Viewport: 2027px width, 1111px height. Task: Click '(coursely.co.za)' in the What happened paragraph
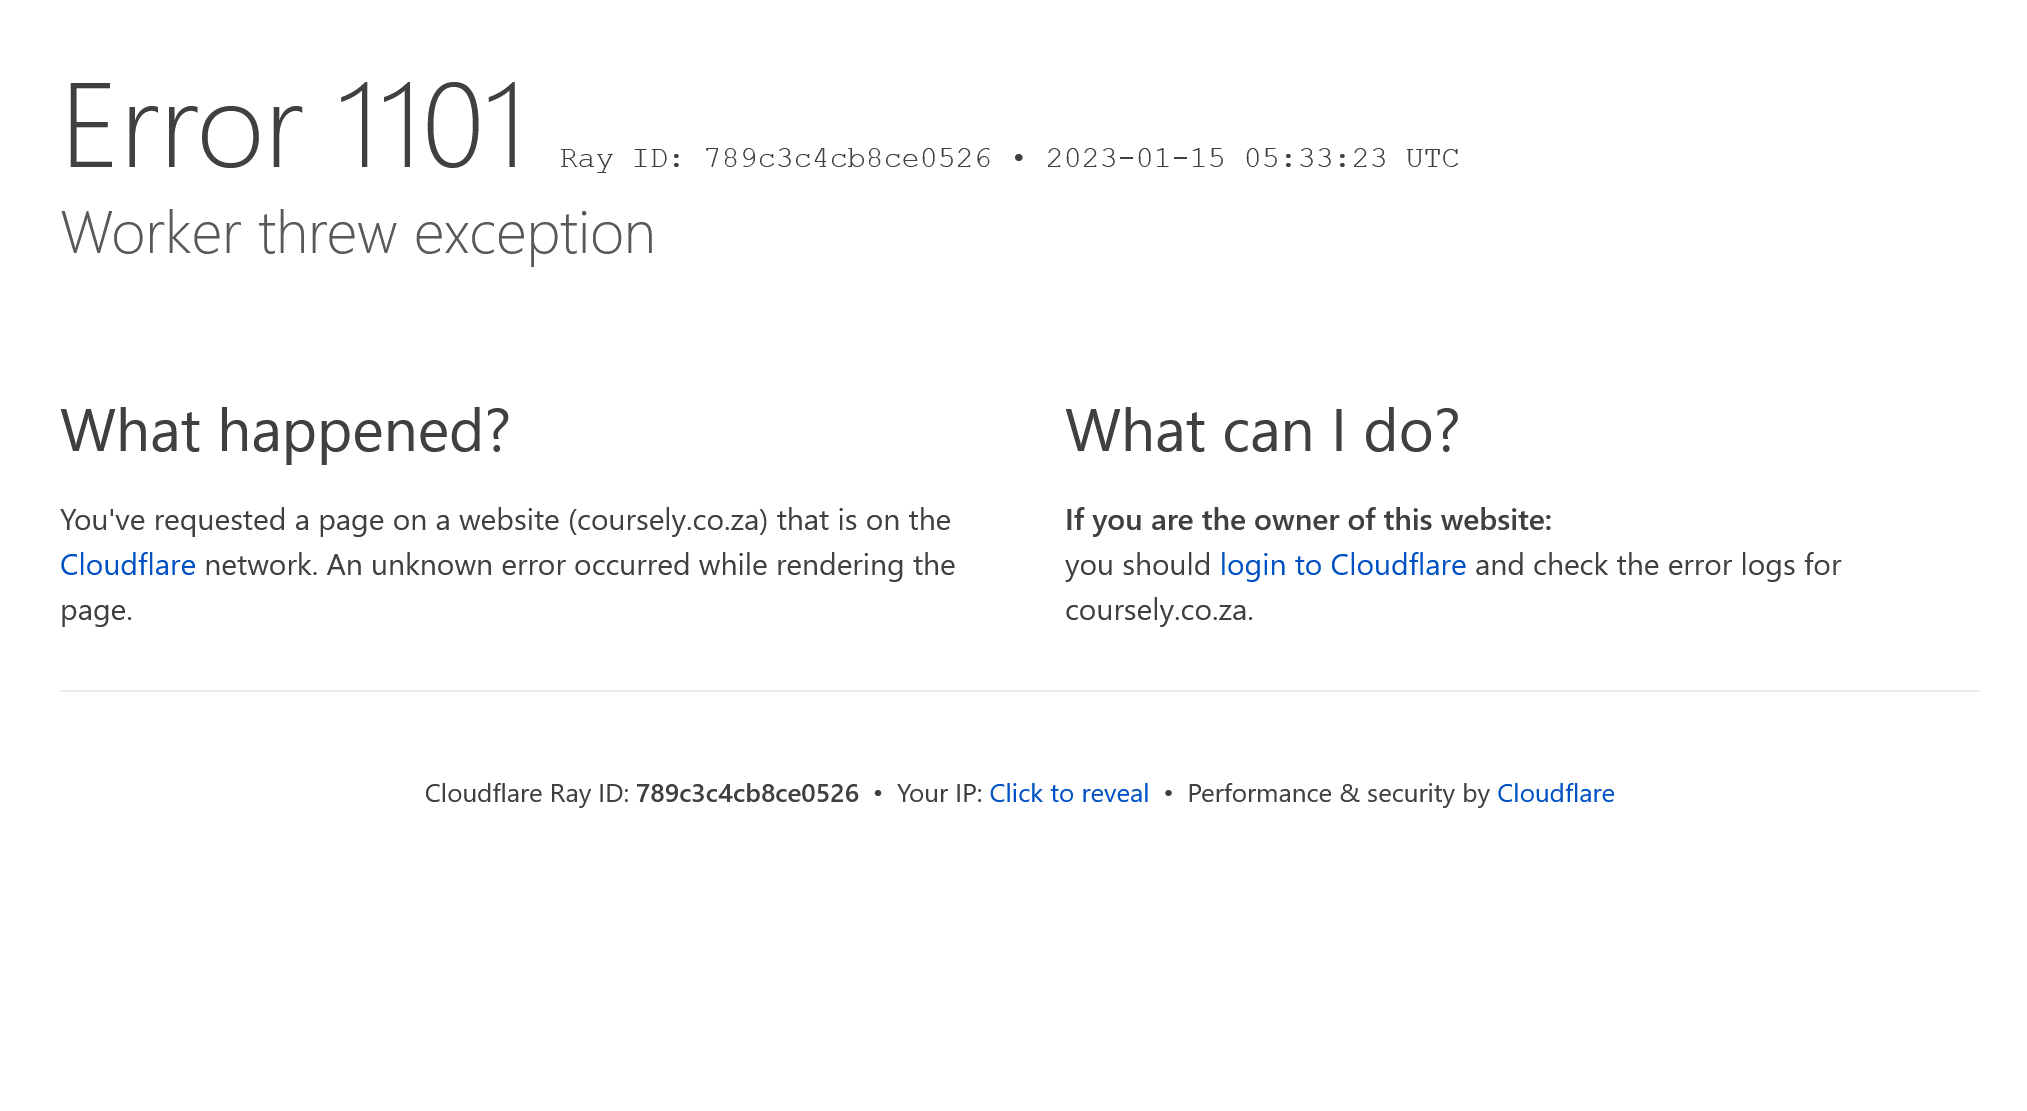(668, 520)
